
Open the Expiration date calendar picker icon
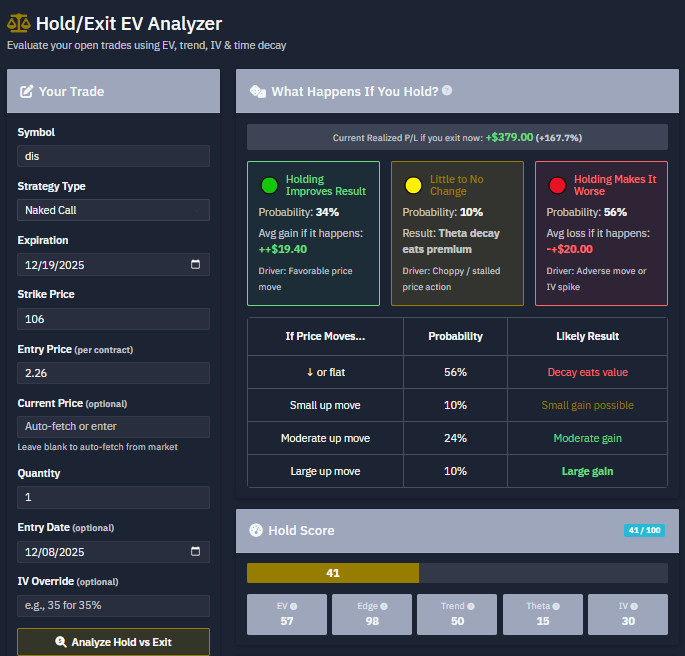point(195,264)
